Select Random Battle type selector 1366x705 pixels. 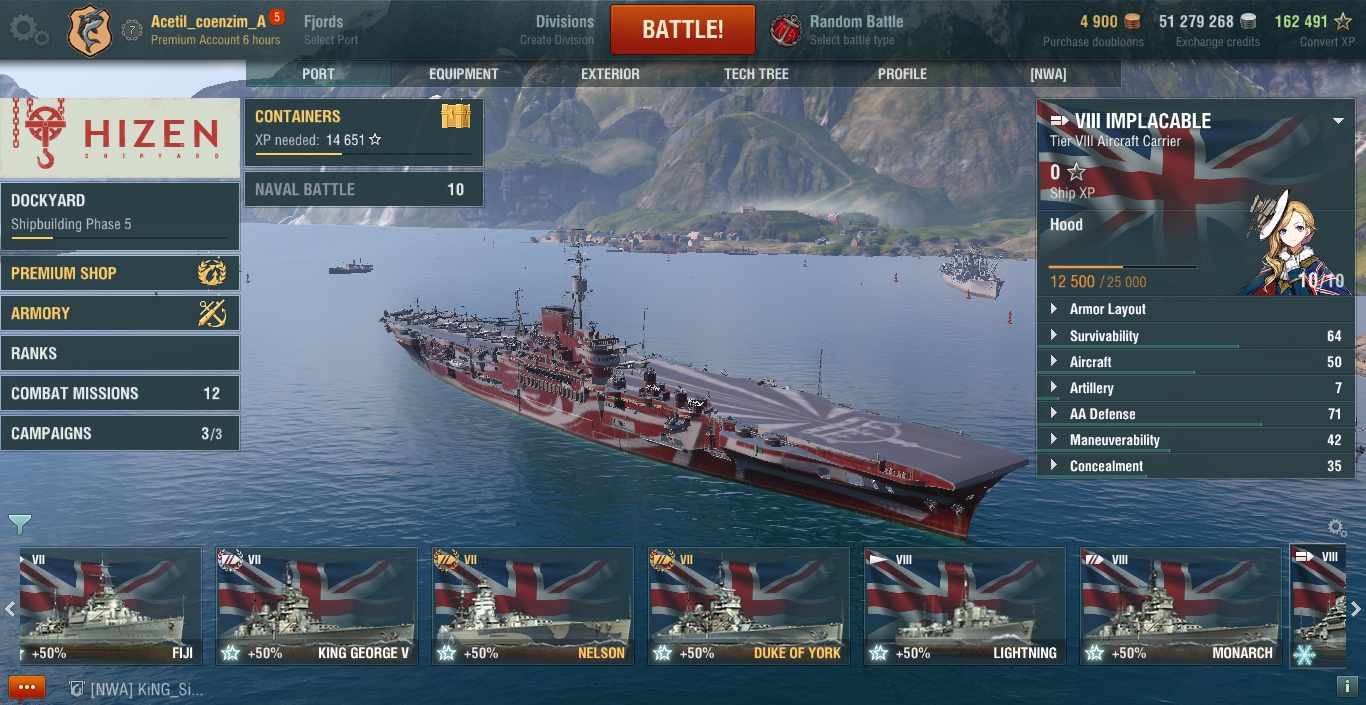click(x=838, y=30)
